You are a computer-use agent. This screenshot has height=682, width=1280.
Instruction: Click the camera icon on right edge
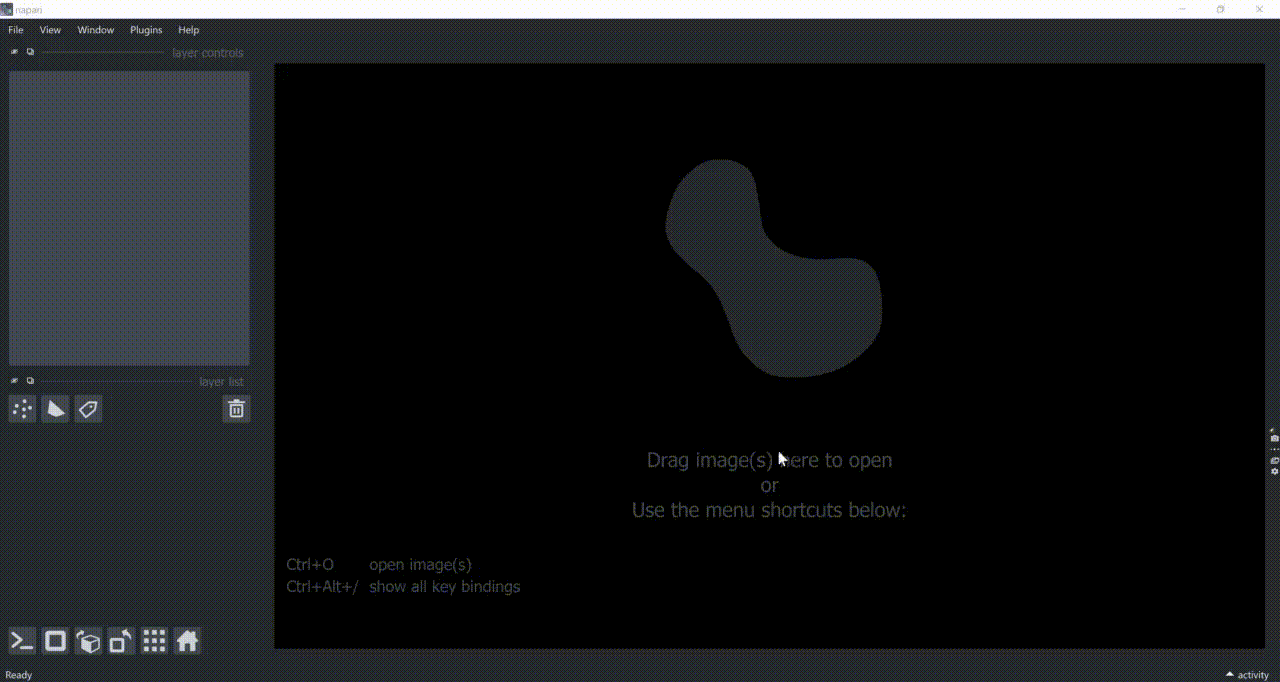click(1274, 438)
